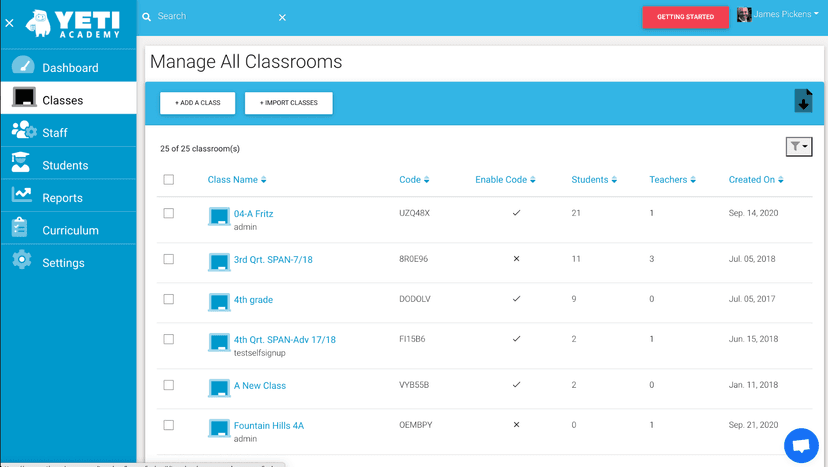
Task: Click the A New Class class icon
Action: pos(219,388)
